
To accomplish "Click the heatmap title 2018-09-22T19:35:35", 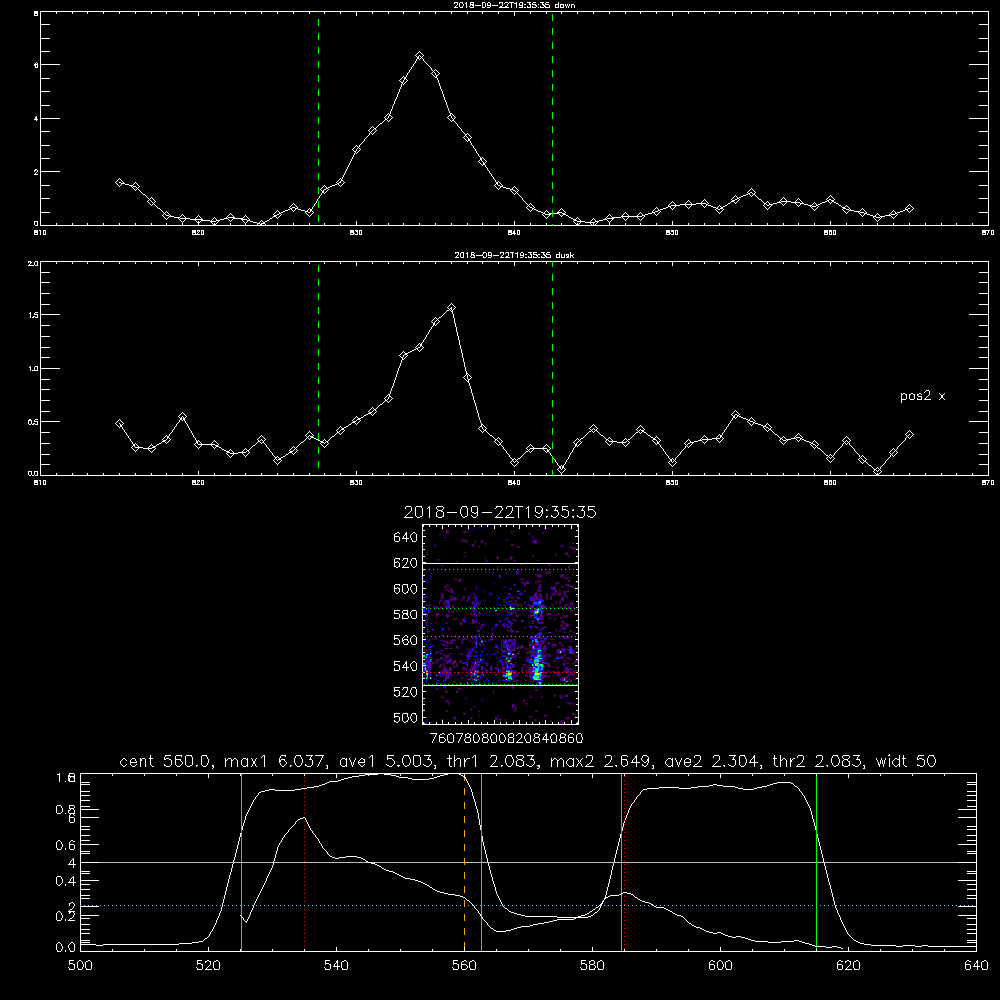I will tap(500, 512).
